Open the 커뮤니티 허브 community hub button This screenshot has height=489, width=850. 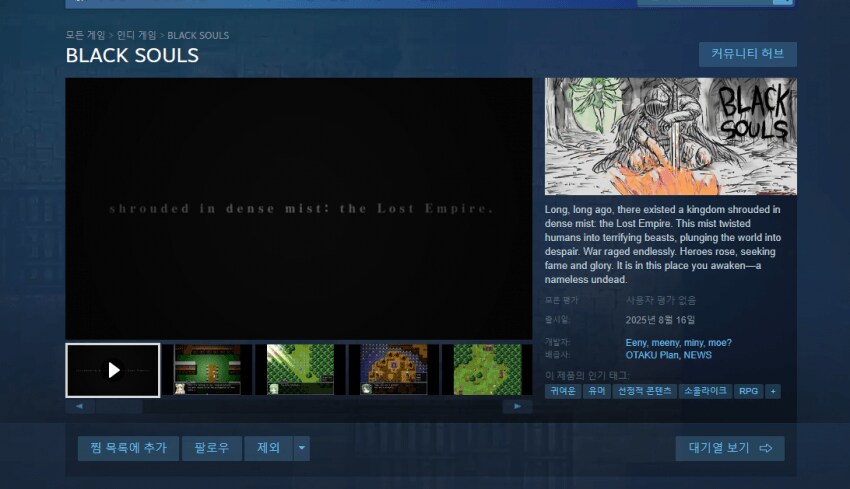click(748, 54)
